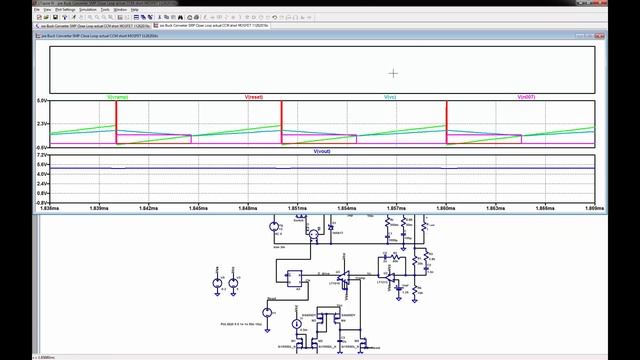Click the Copy toolbar icon
640x360 pixels.
(x=167, y=17)
